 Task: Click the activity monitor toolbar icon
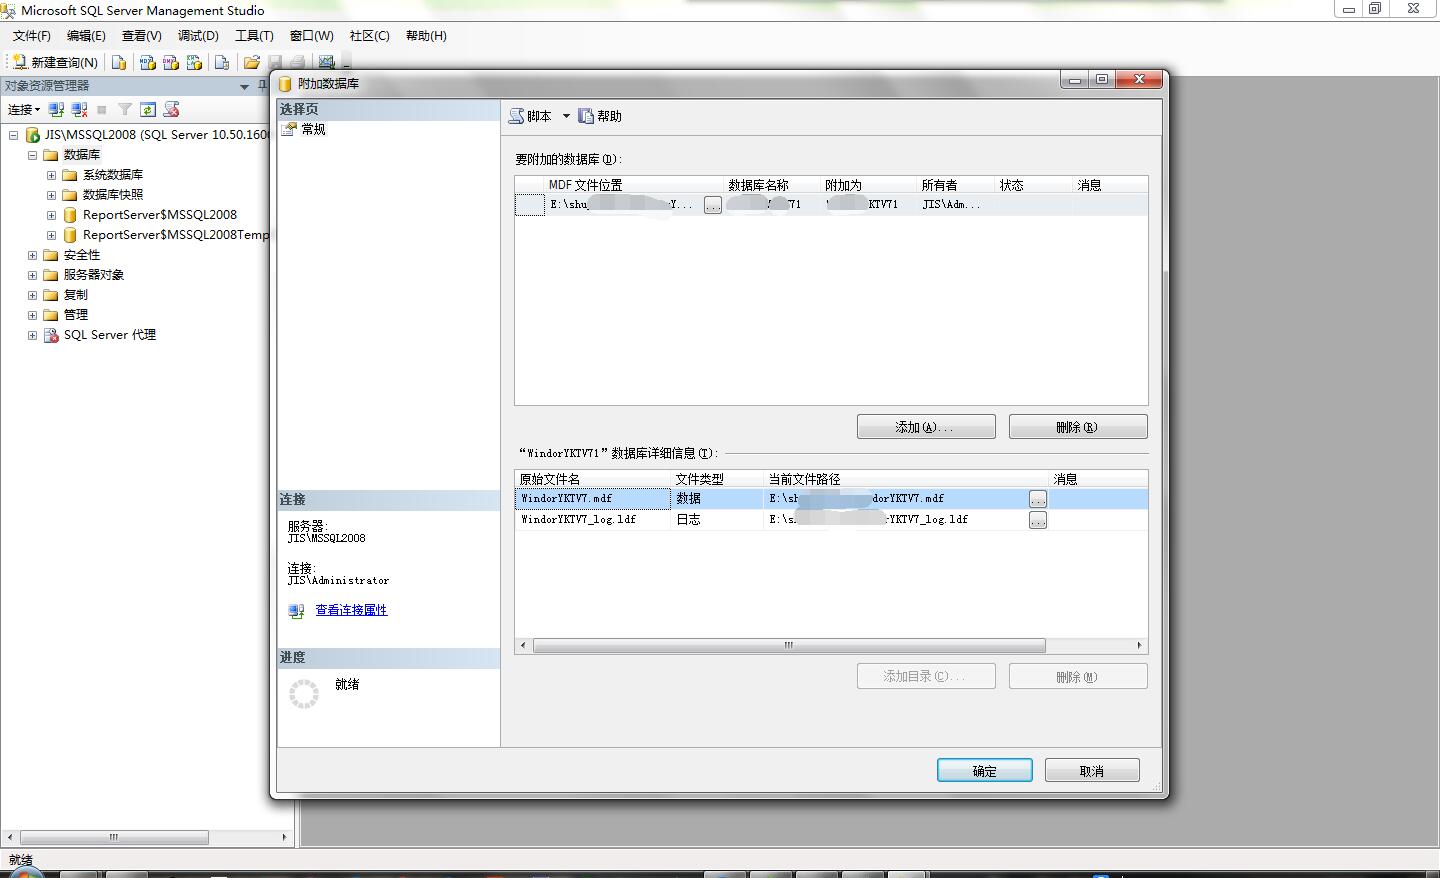coord(326,62)
